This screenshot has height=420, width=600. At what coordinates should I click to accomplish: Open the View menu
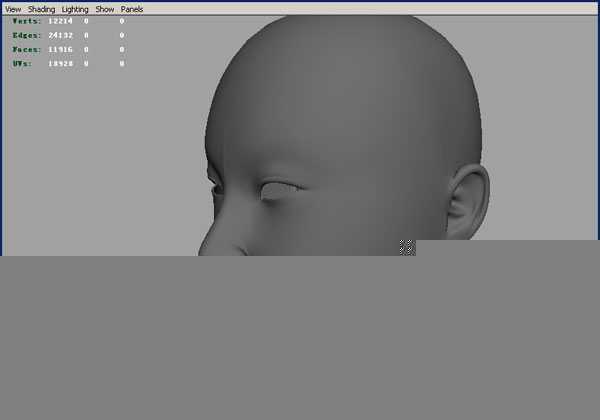13,9
